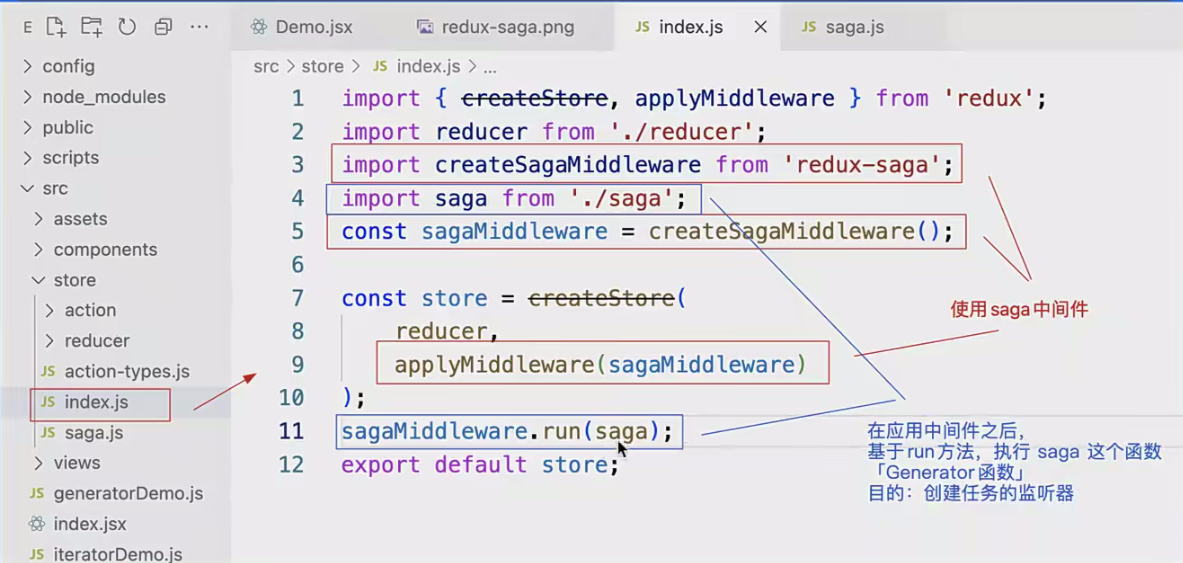Refresh the file explorer
Viewport: 1183px width, 563px height.
coord(127,27)
